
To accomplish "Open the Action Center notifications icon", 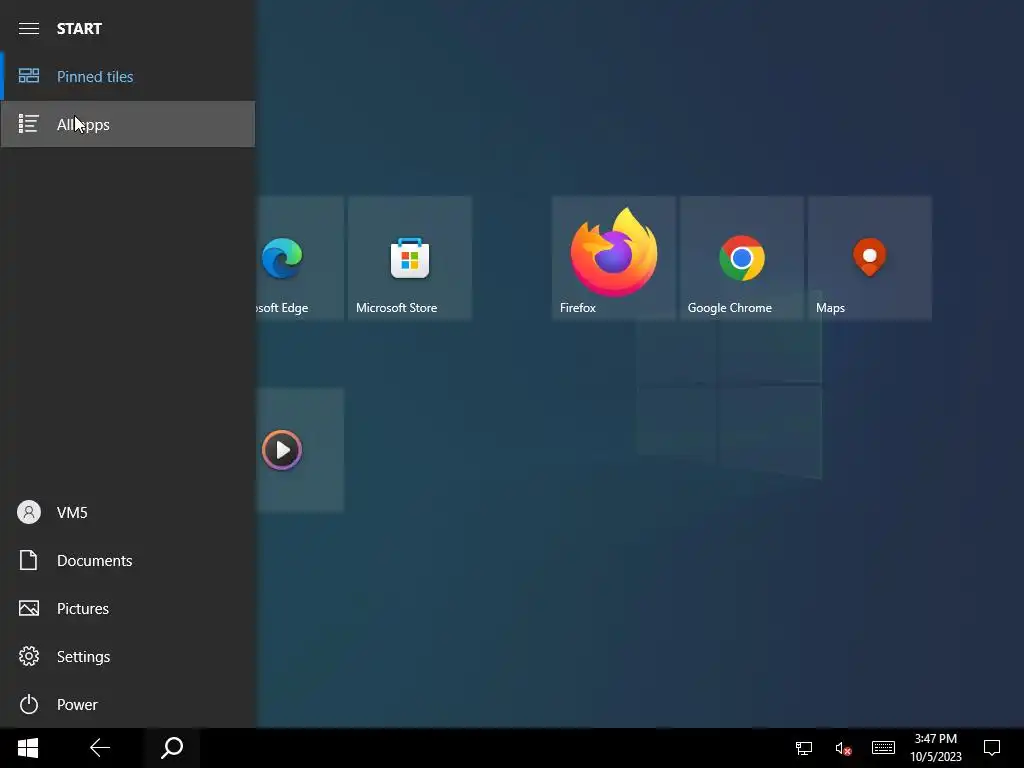I will pyautogui.click(x=992, y=748).
